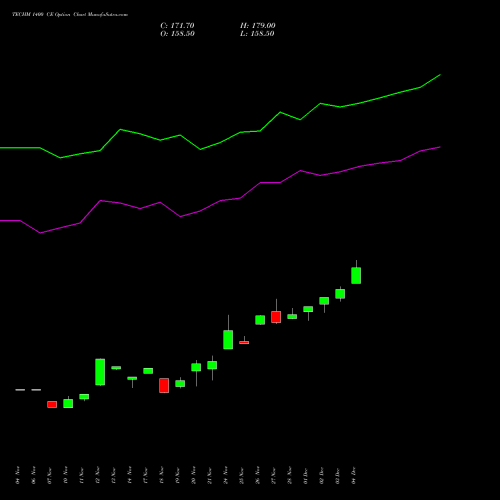Select the last green candle for 04 Dec

point(356,275)
